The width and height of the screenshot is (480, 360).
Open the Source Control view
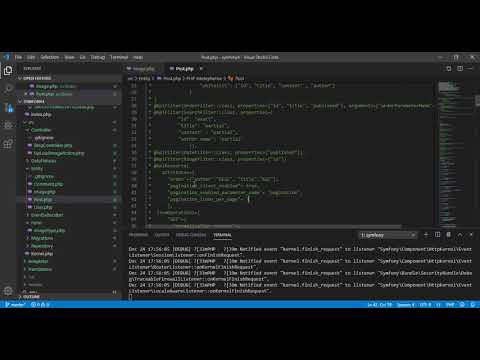[8, 107]
